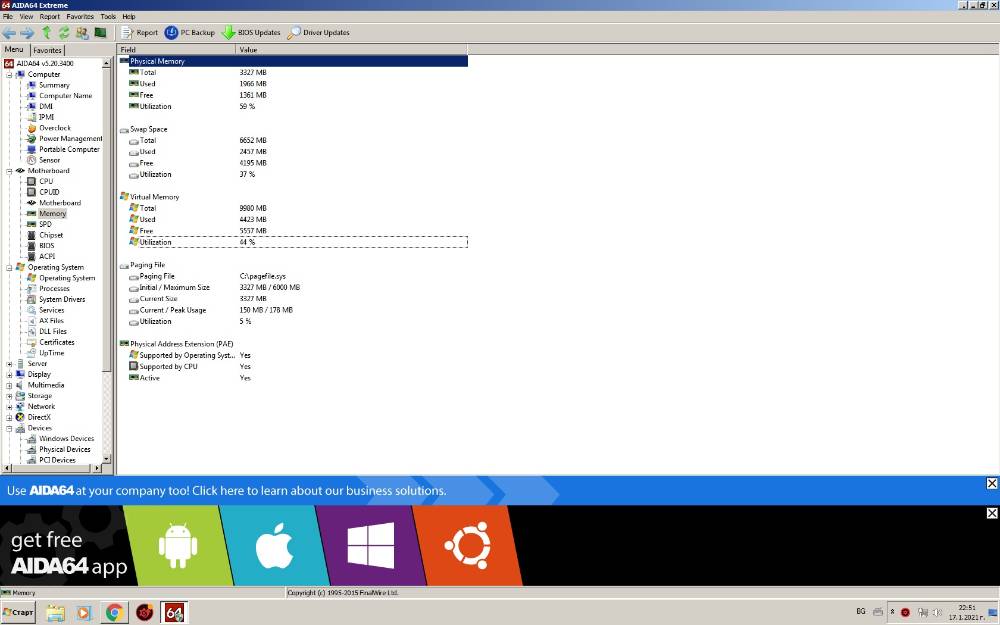1000x625 pixels.
Task: Click the tree panel's vertical scrollbar down arrow
Action: (x=107, y=459)
